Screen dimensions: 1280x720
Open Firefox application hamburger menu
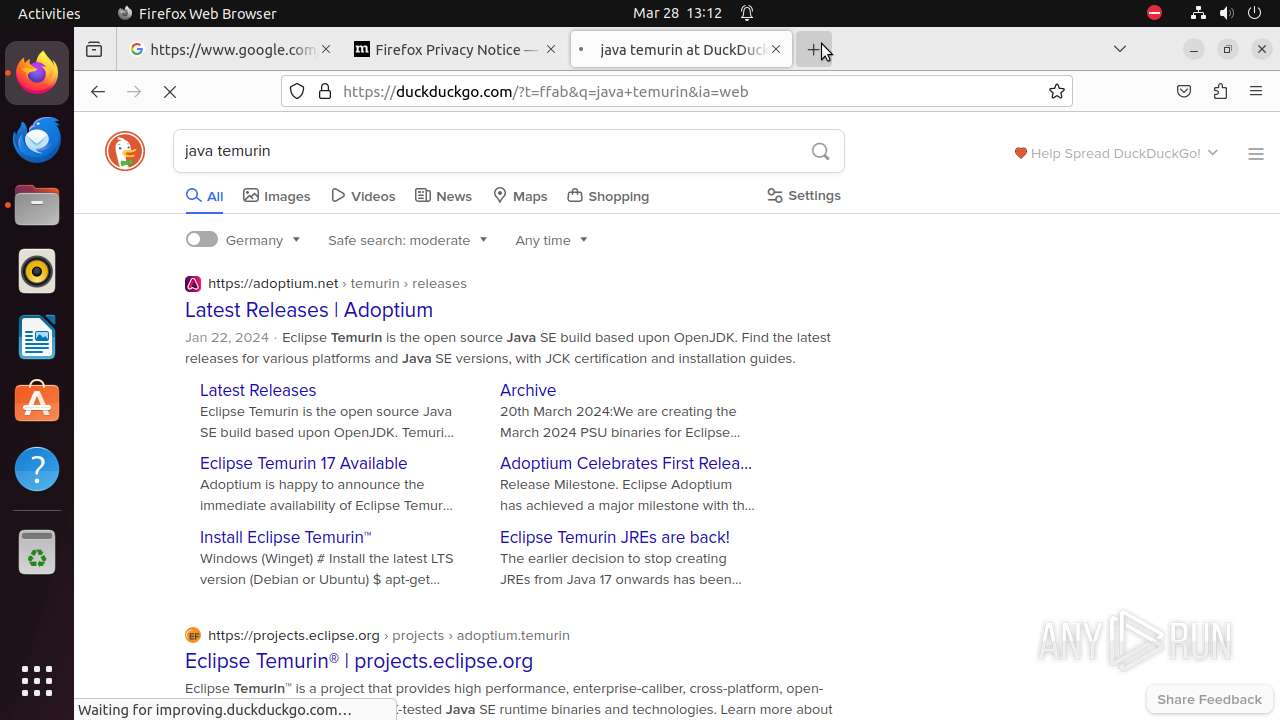tap(1256, 91)
